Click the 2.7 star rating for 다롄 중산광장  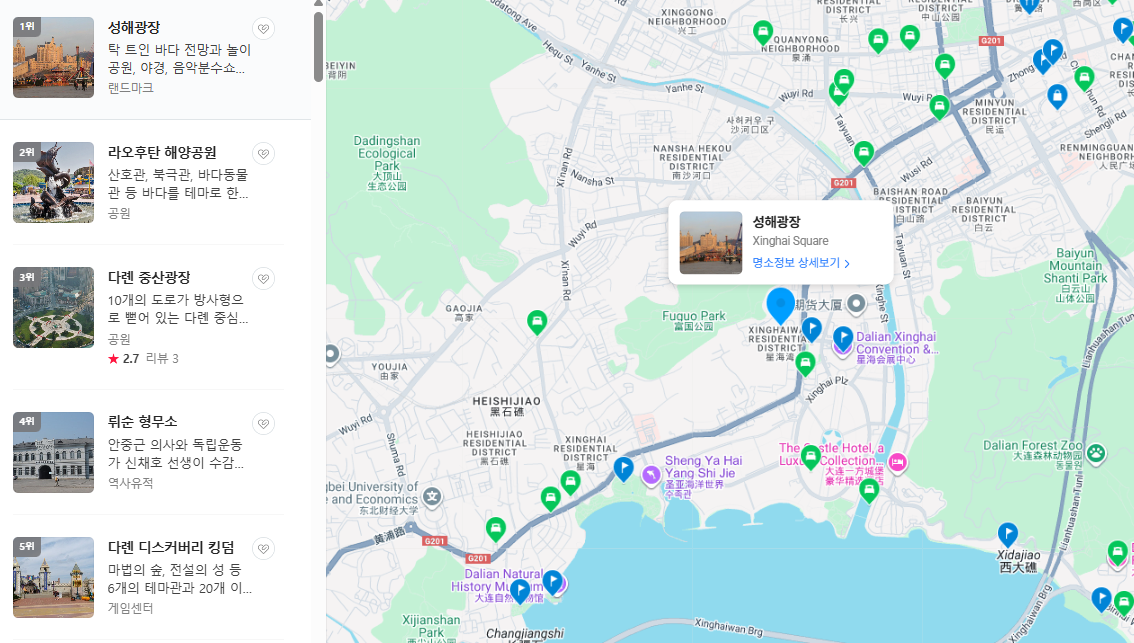[x=130, y=357]
